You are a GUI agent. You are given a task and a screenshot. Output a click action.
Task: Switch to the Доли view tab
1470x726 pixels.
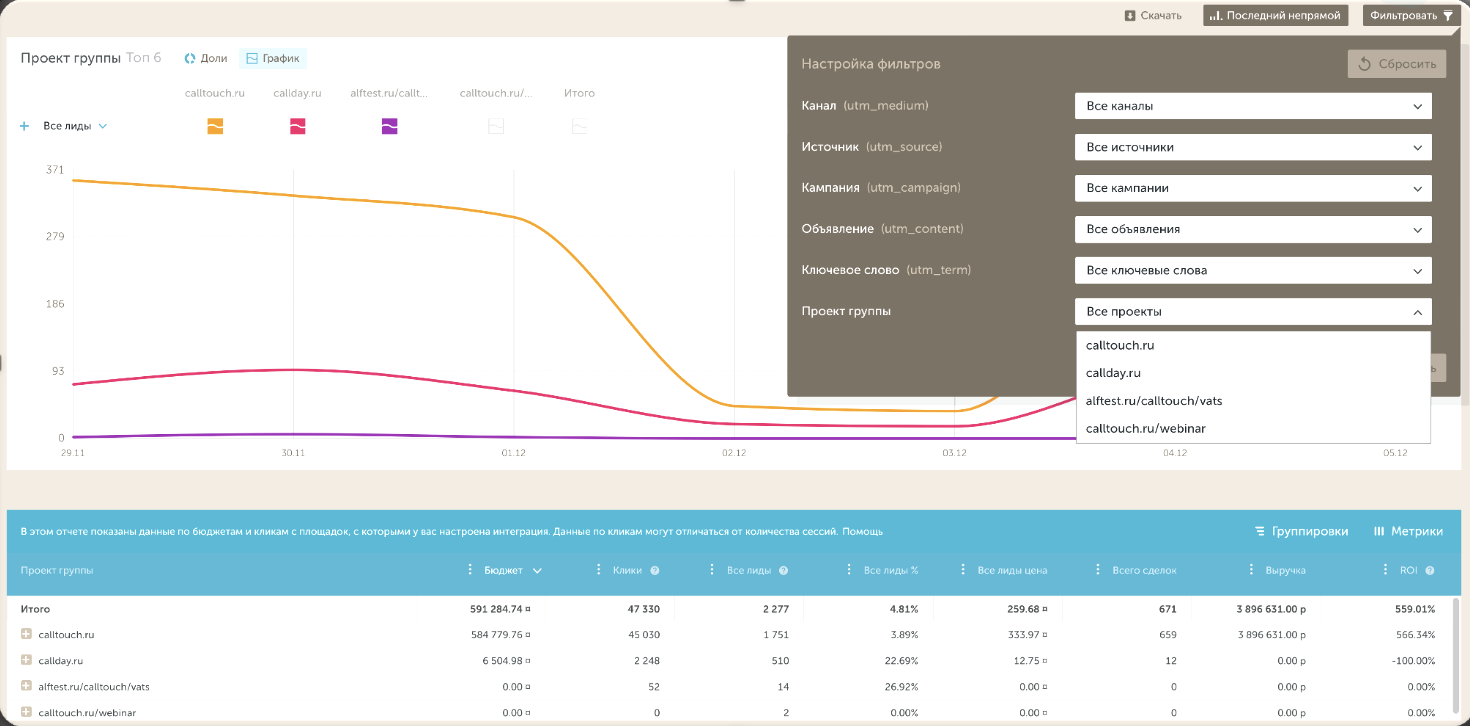point(206,58)
